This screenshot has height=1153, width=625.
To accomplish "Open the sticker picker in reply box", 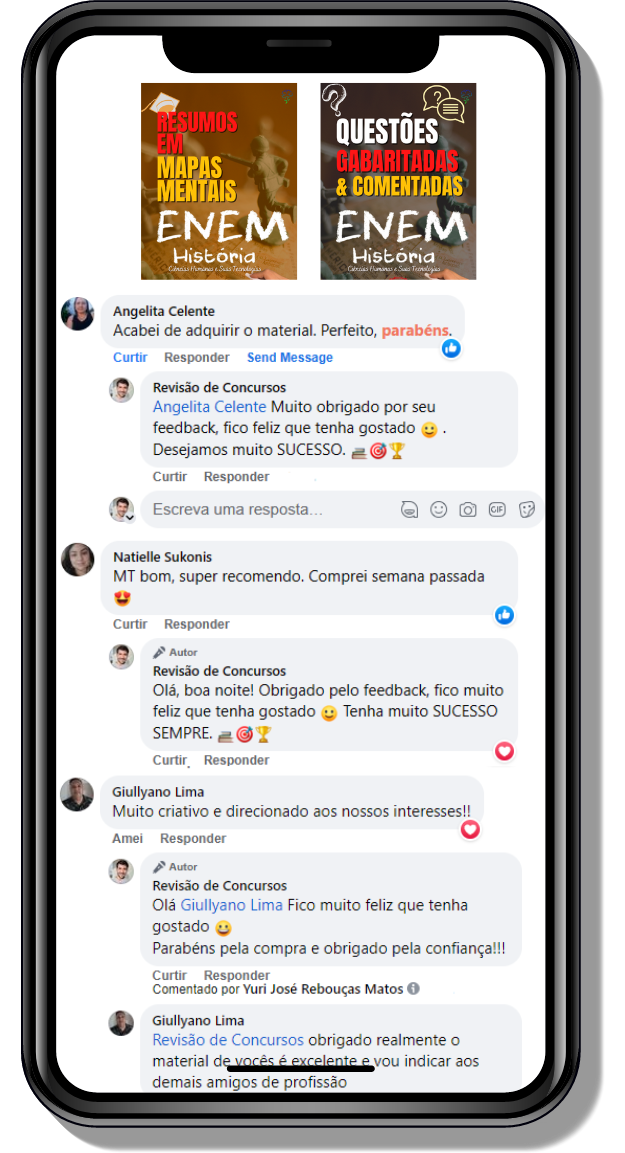I will click(x=526, y=510).
